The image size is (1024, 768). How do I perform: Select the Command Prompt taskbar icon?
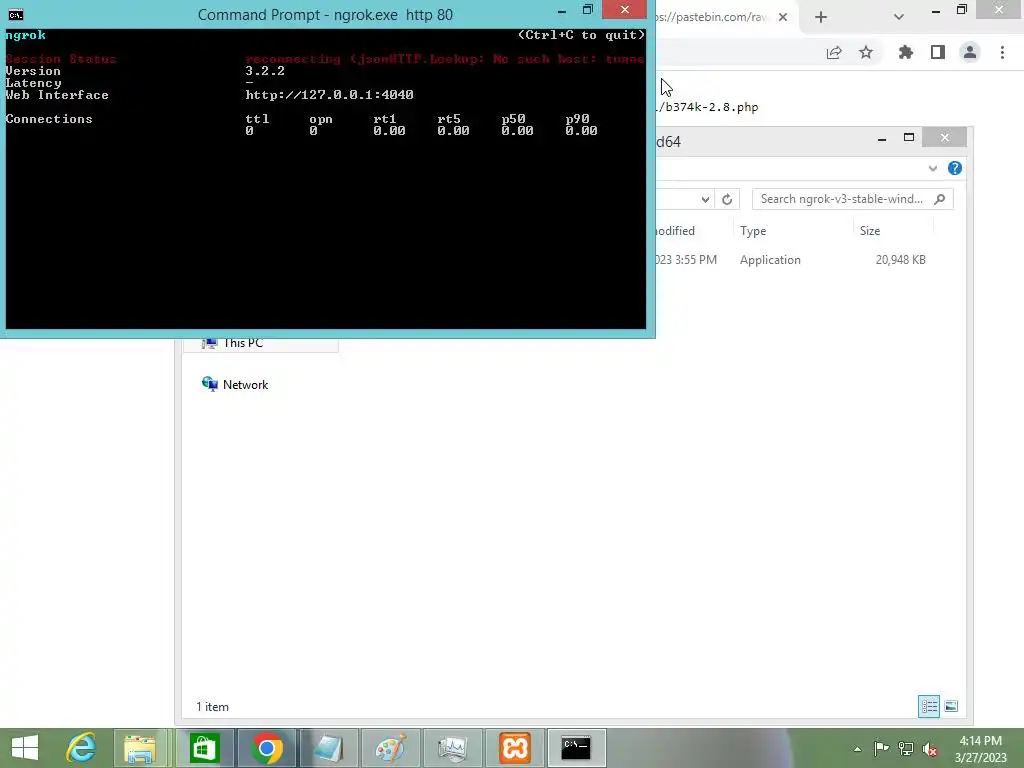point(576,748)
